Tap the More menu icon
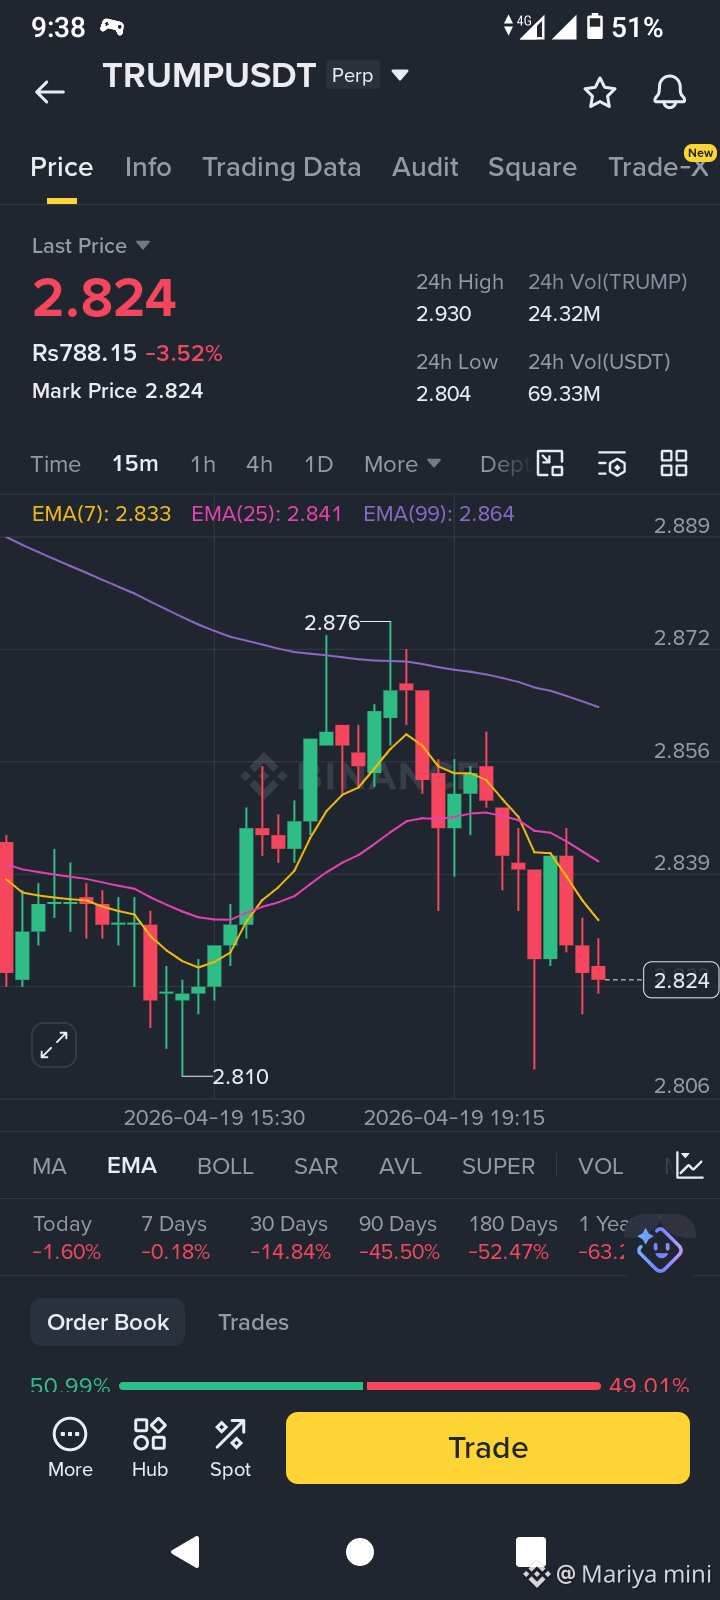 70,1447
